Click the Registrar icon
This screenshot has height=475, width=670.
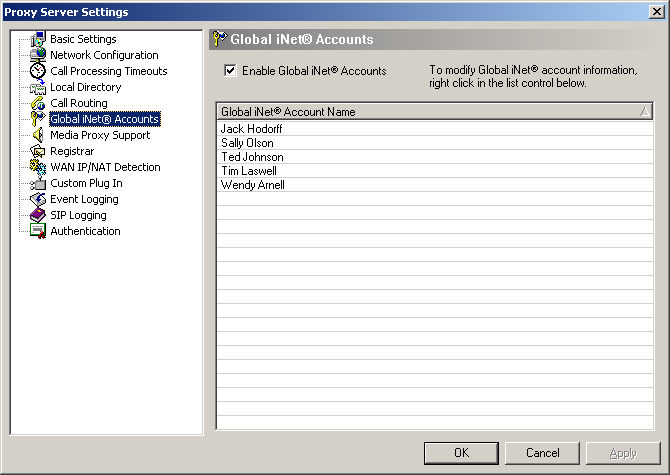38,151
